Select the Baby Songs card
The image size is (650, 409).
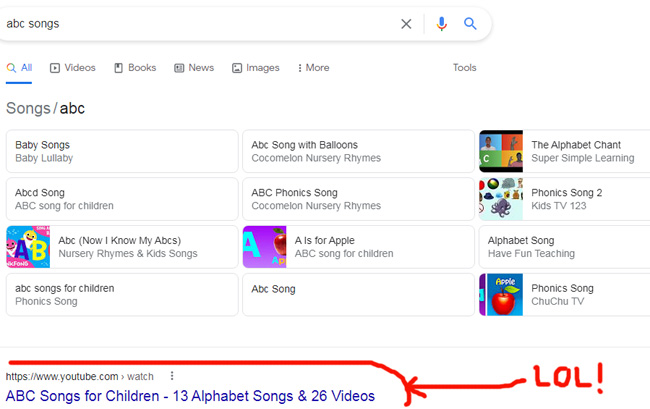click(x=122, y=151)
